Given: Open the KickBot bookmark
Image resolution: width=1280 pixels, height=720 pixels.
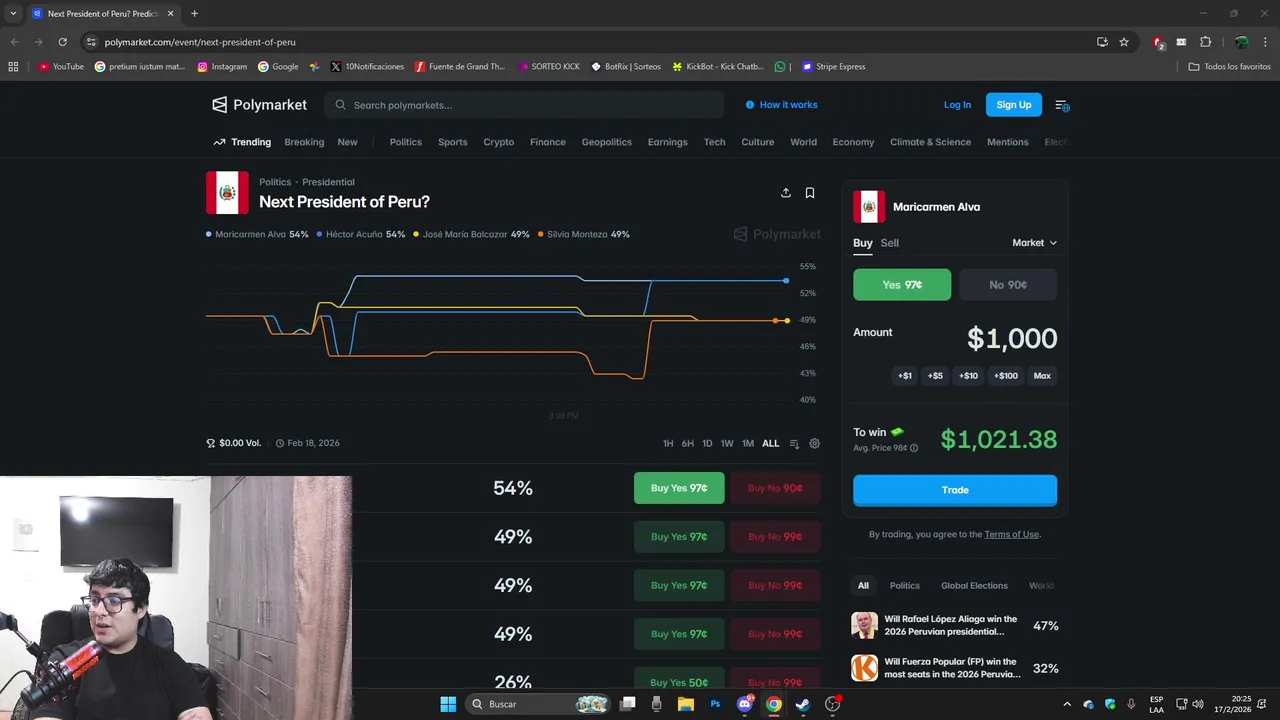Looking at the screenshot, I should pyautogui.click(x=718, y=67).
